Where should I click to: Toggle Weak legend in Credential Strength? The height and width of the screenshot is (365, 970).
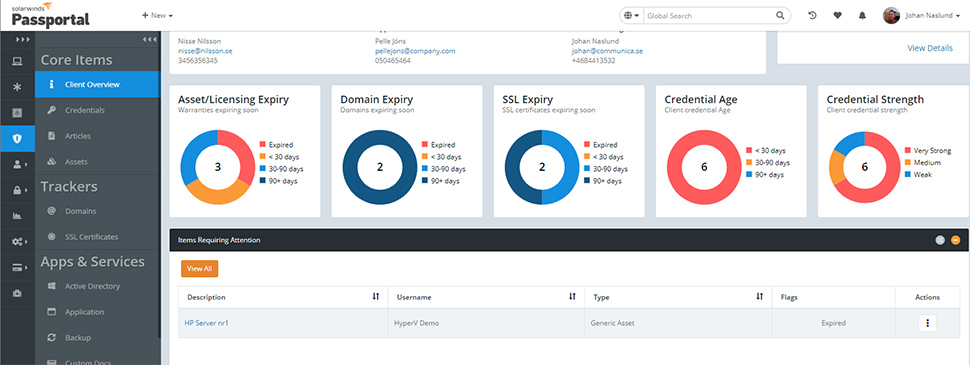(x=917, y=174)
